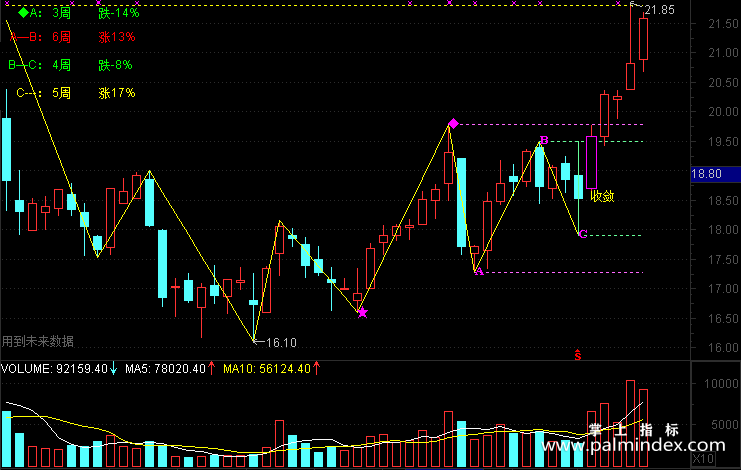The height and width of the screenshot is (470, 741).
Task: Click the highlighted 18.80 price tag
Action: 715,174
